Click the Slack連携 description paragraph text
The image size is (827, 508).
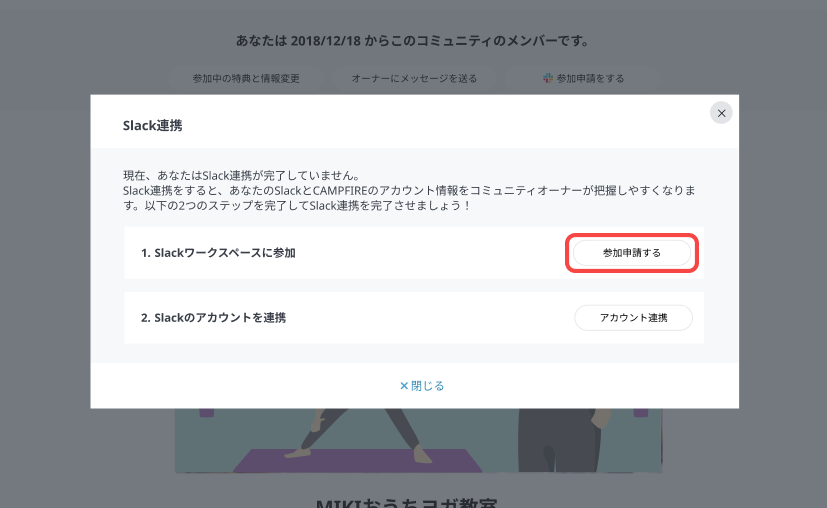coord(414,189)
